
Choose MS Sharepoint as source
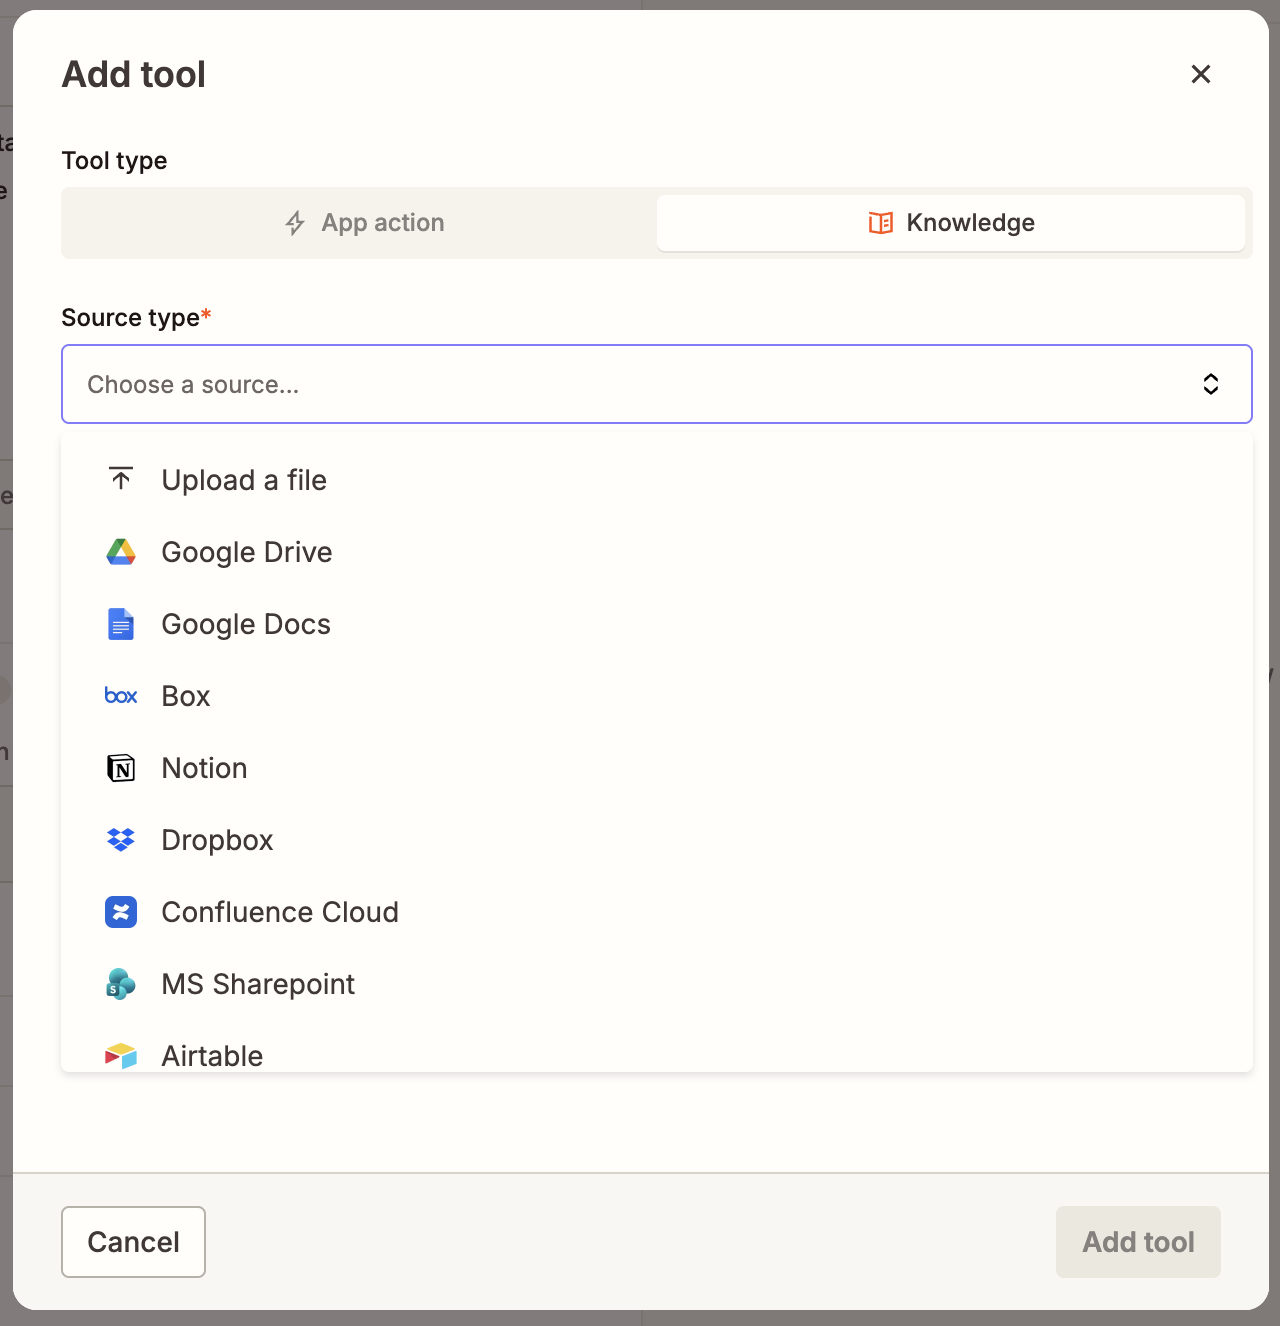click(x=657, y=984)
